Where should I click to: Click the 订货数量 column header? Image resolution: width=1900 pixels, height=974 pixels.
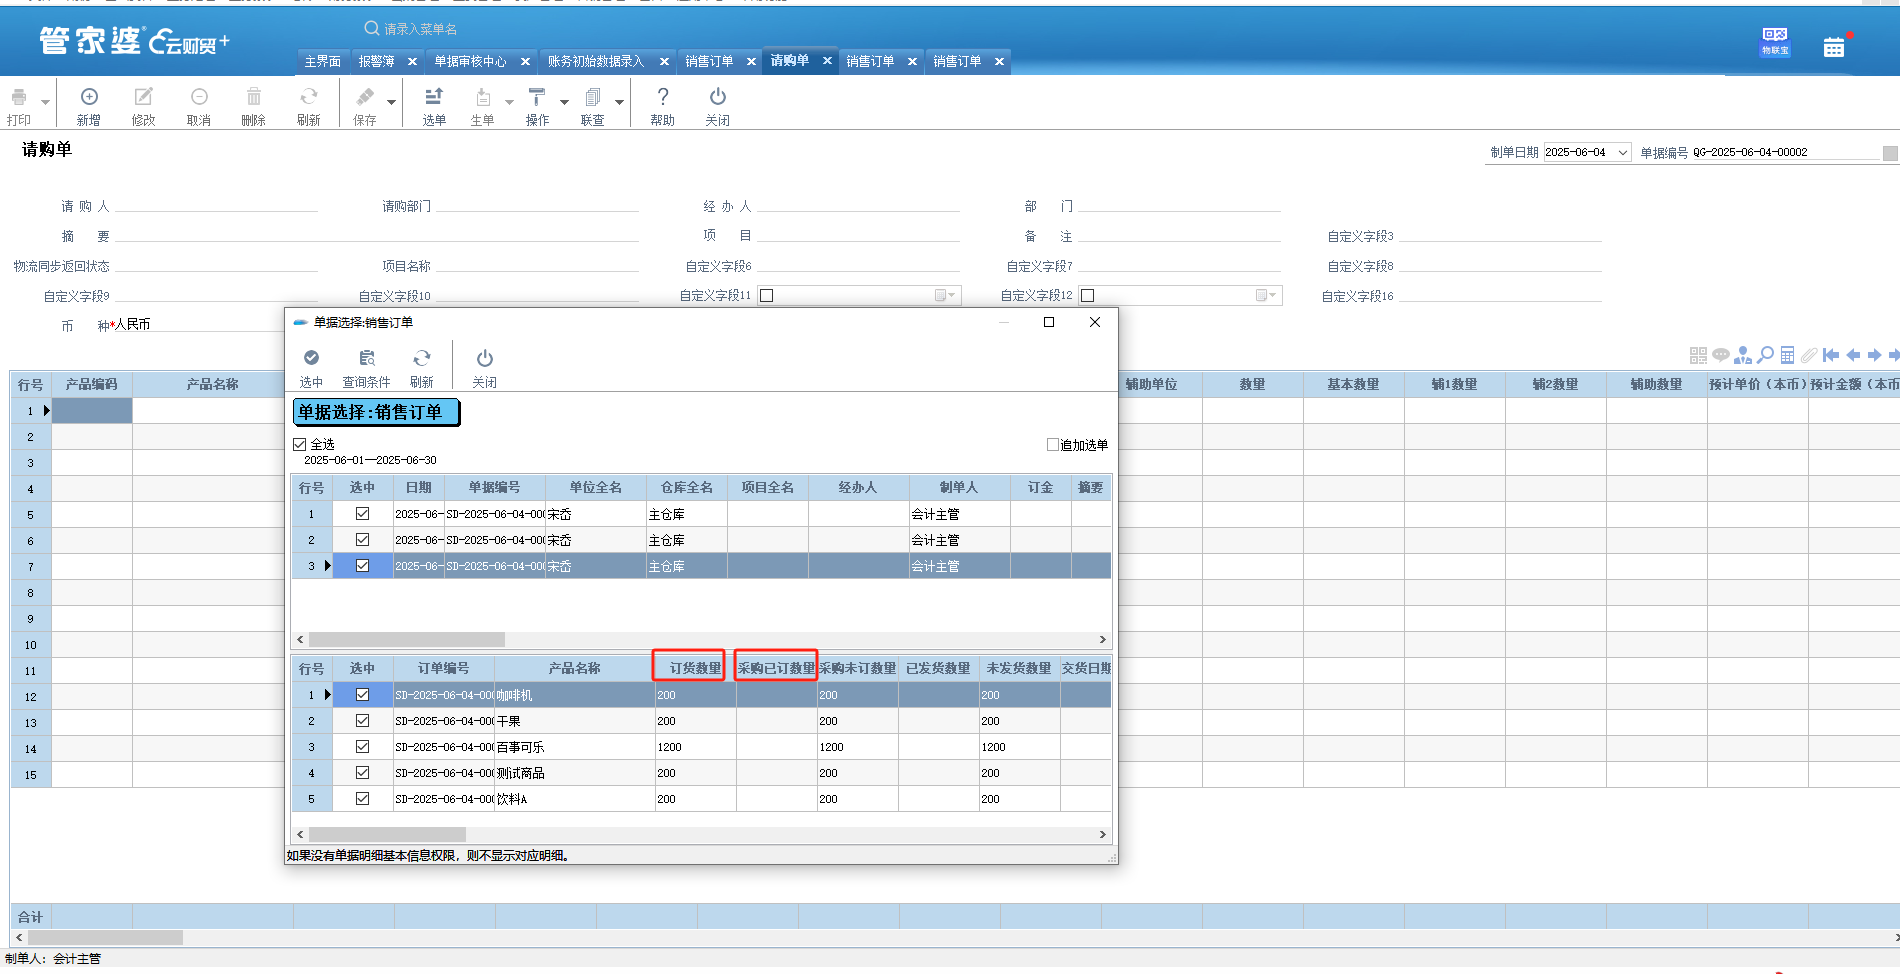pos(694,668)
